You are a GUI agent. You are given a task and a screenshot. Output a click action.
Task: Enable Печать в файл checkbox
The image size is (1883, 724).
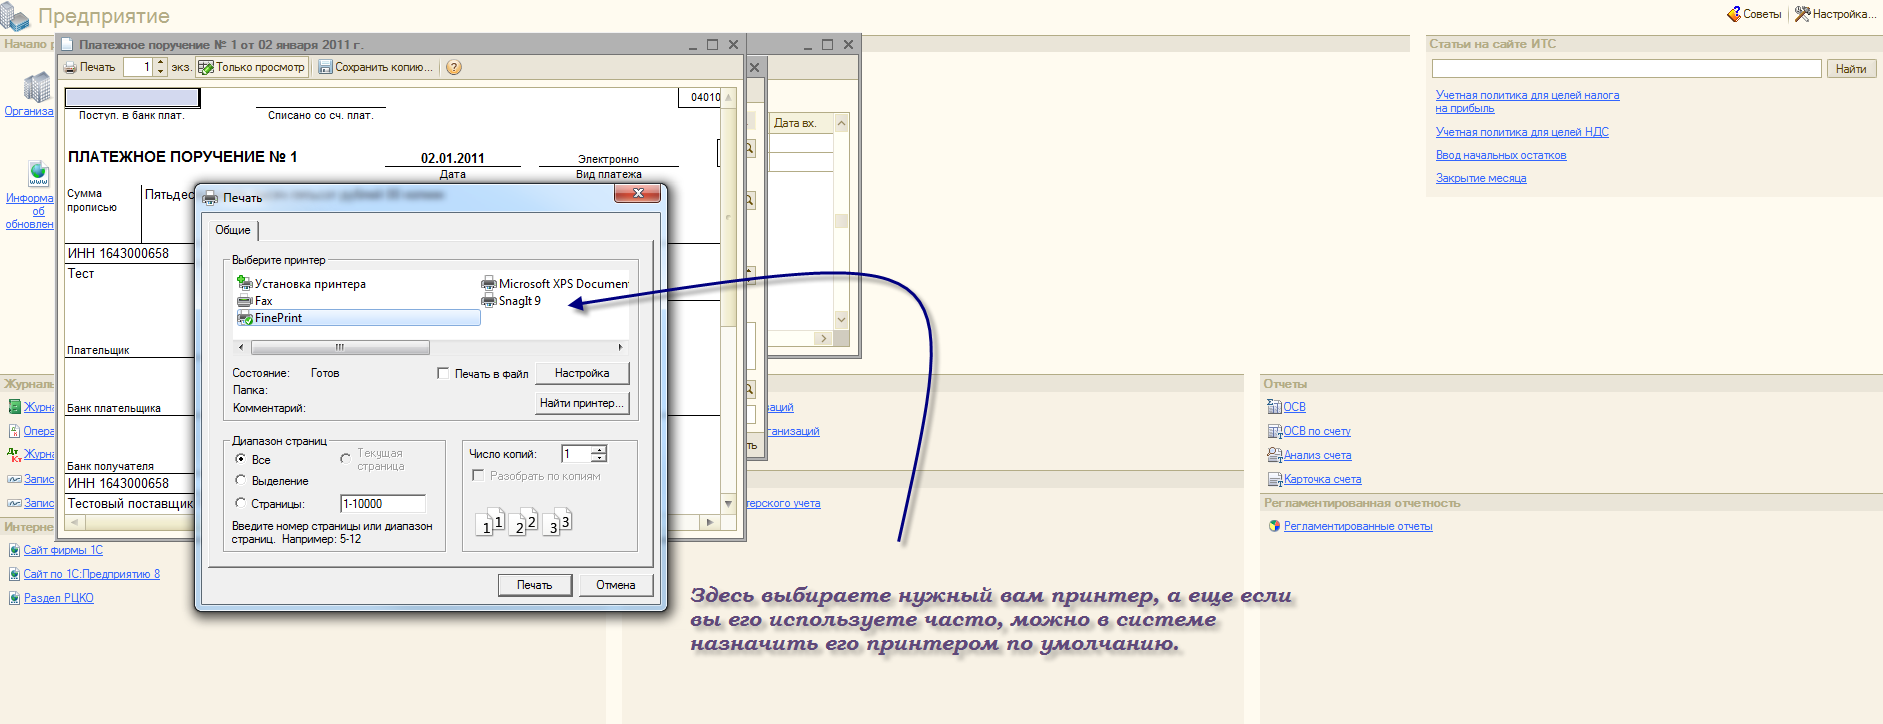(443, 374)
